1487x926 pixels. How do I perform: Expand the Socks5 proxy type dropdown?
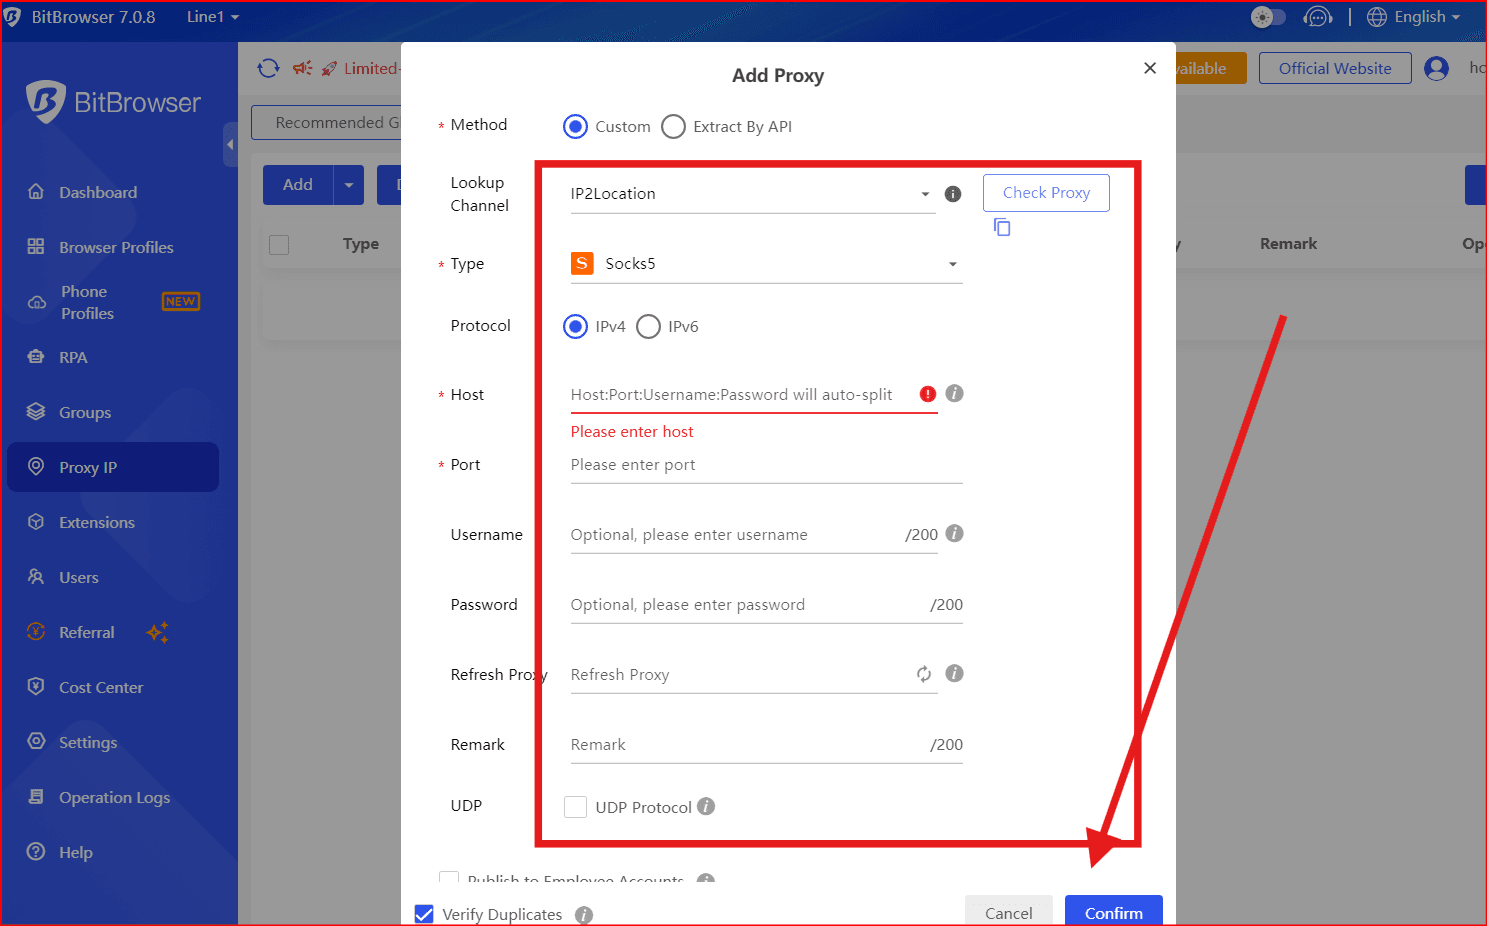765,264
